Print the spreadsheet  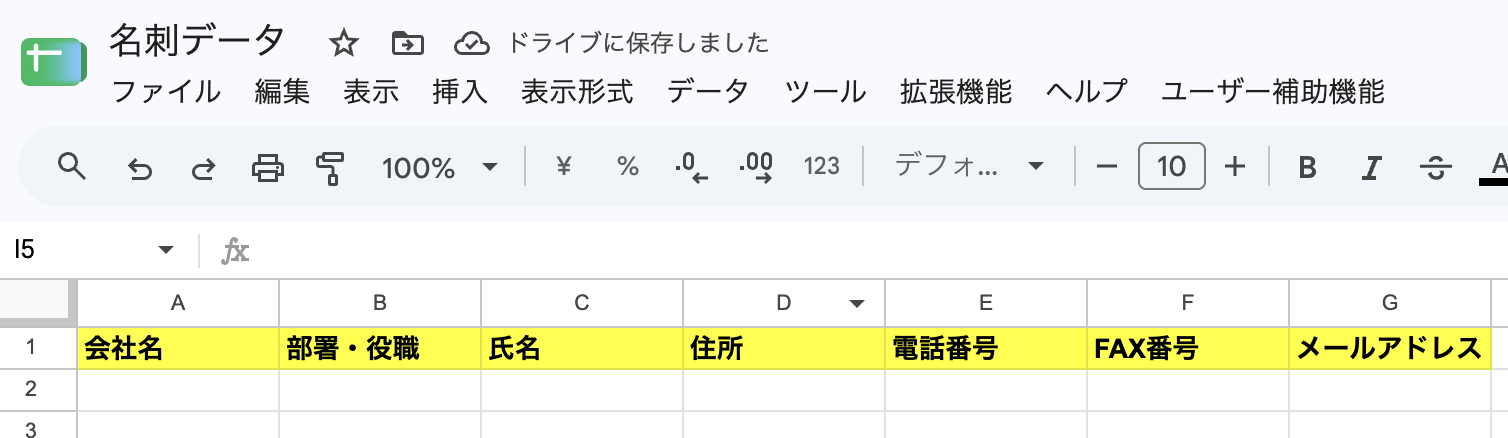(x=267, y=167)
